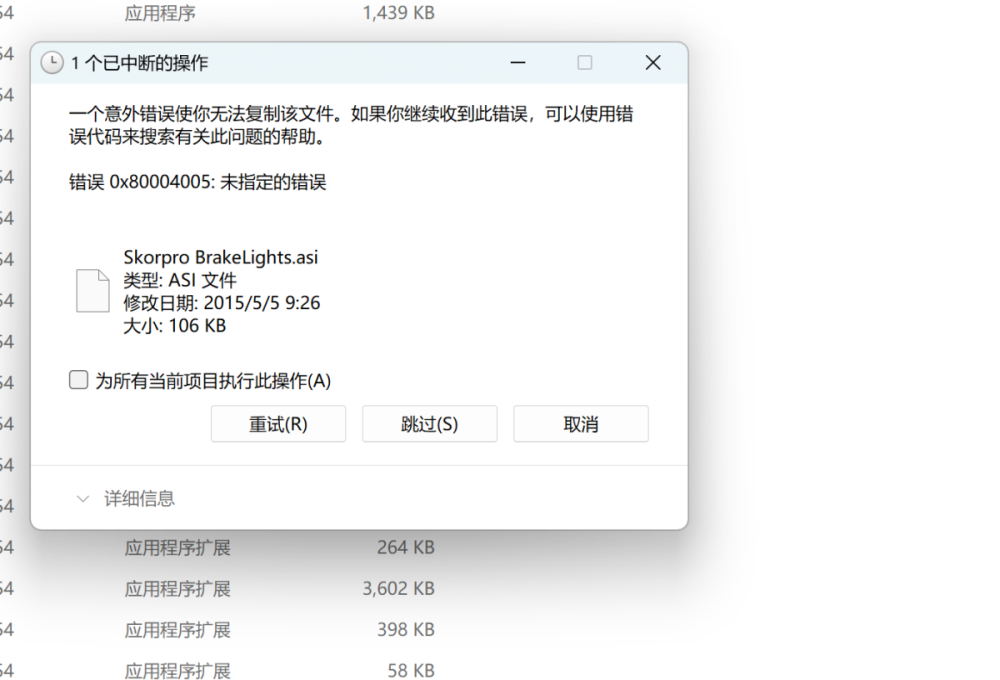Screen dimensions: 1000x680
Task: Expand the 详细信息 section
Action: click(140, 499)
